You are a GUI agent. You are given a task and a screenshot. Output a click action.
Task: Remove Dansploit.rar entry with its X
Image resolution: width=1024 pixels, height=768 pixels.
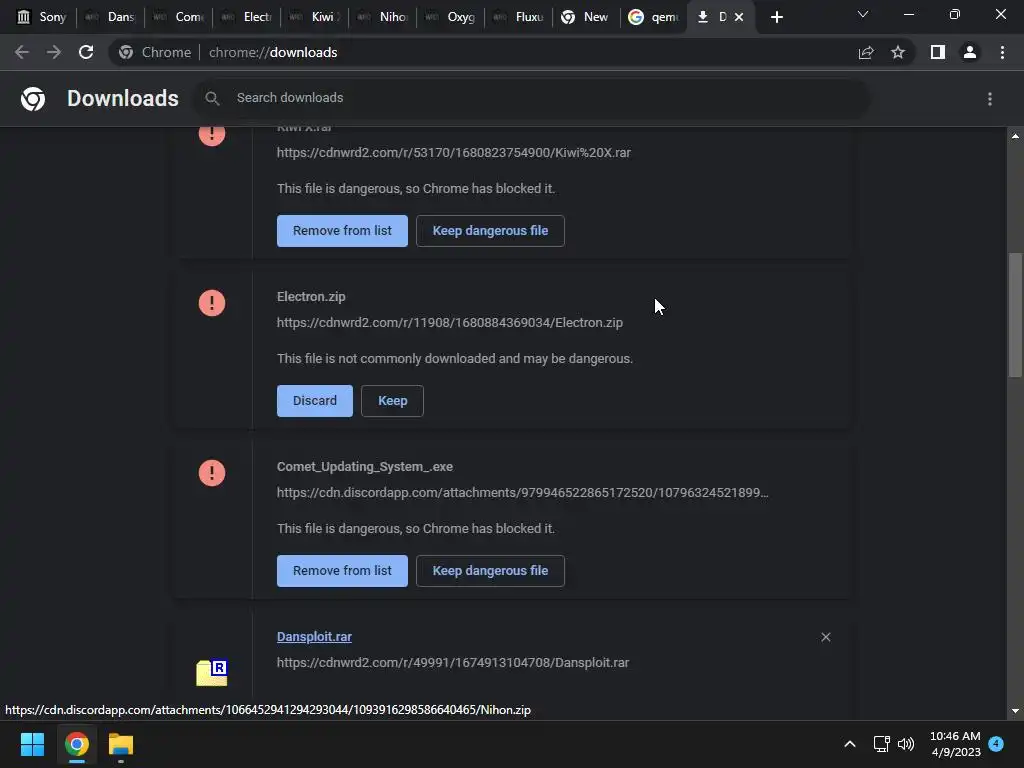[825, 637]
